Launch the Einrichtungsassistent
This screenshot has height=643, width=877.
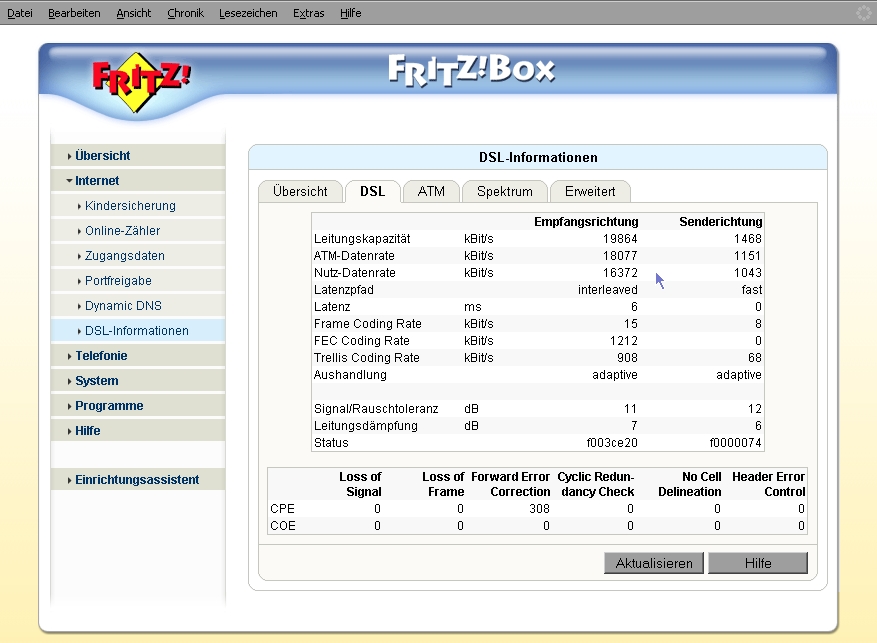click(138, 480)
